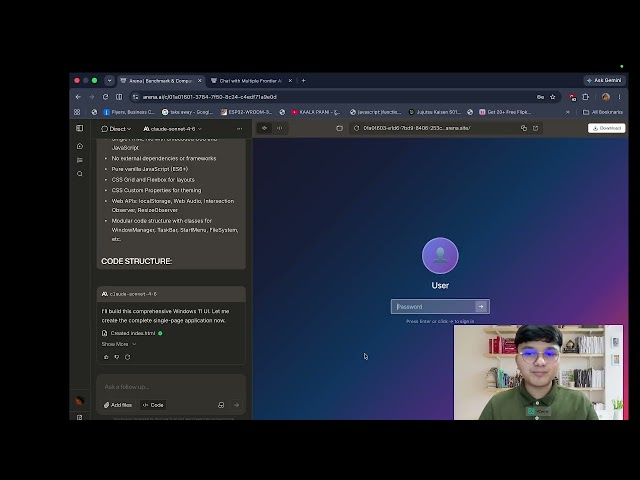Click the Download button
This screenshot has height=480, width=640.
click(x=606, y=128)
